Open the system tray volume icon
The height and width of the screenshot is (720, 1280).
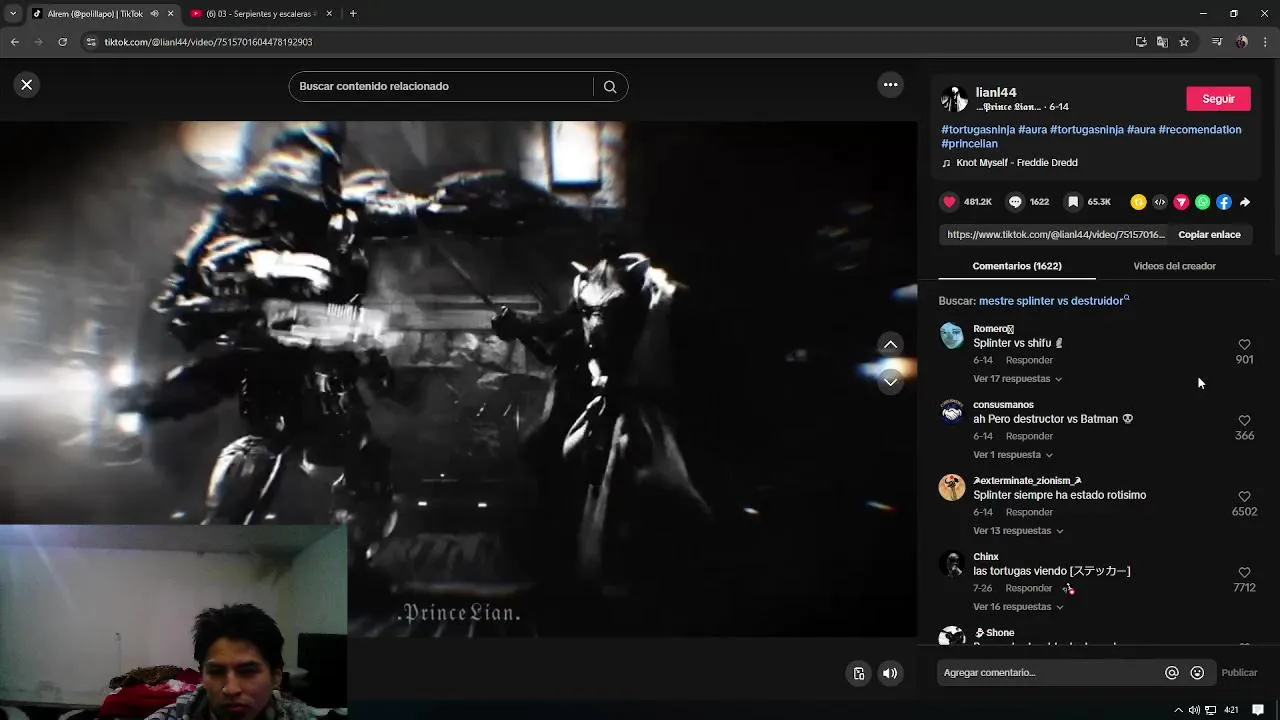[1194, 710]
